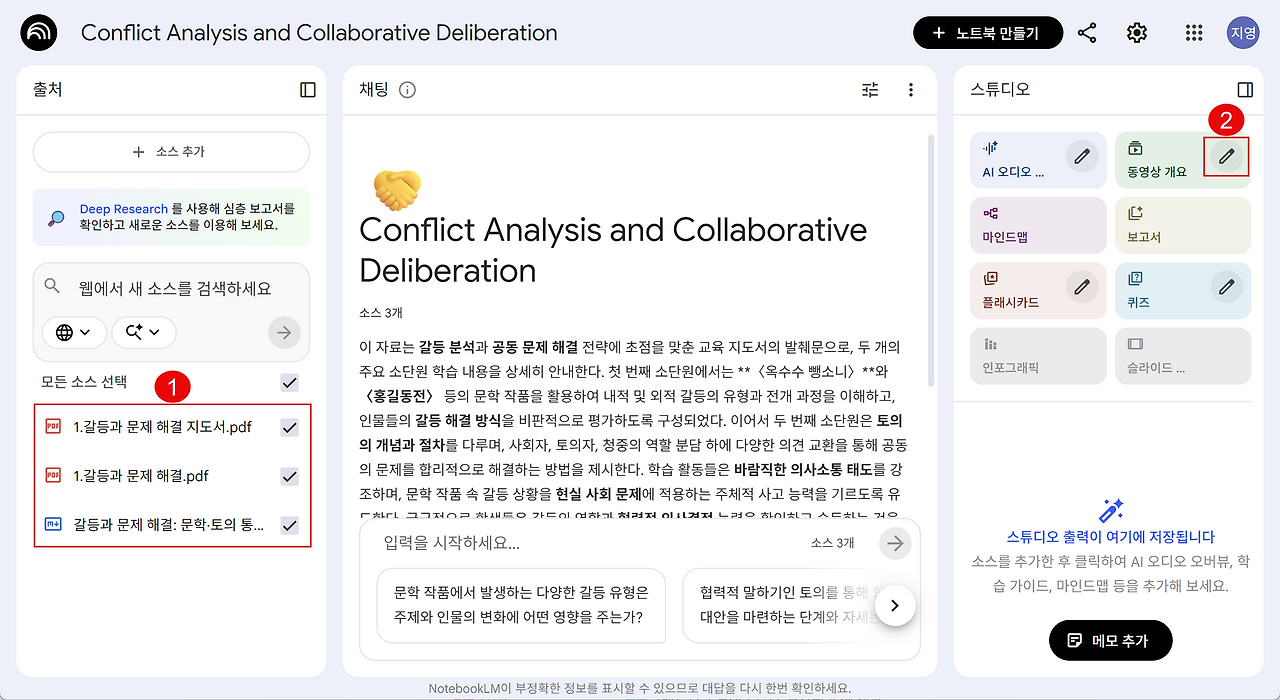Click the PDF icon of 1.갈등과 문제 해결 지도서.pdf

click(53, 426)
